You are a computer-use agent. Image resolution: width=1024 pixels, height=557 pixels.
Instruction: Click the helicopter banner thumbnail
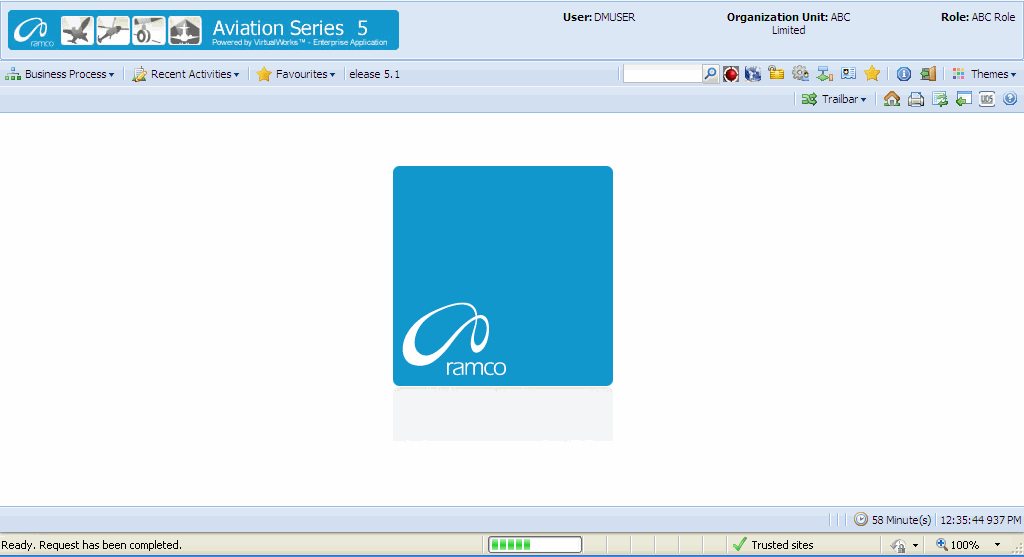pyautogui.click(x=113, y=31)
